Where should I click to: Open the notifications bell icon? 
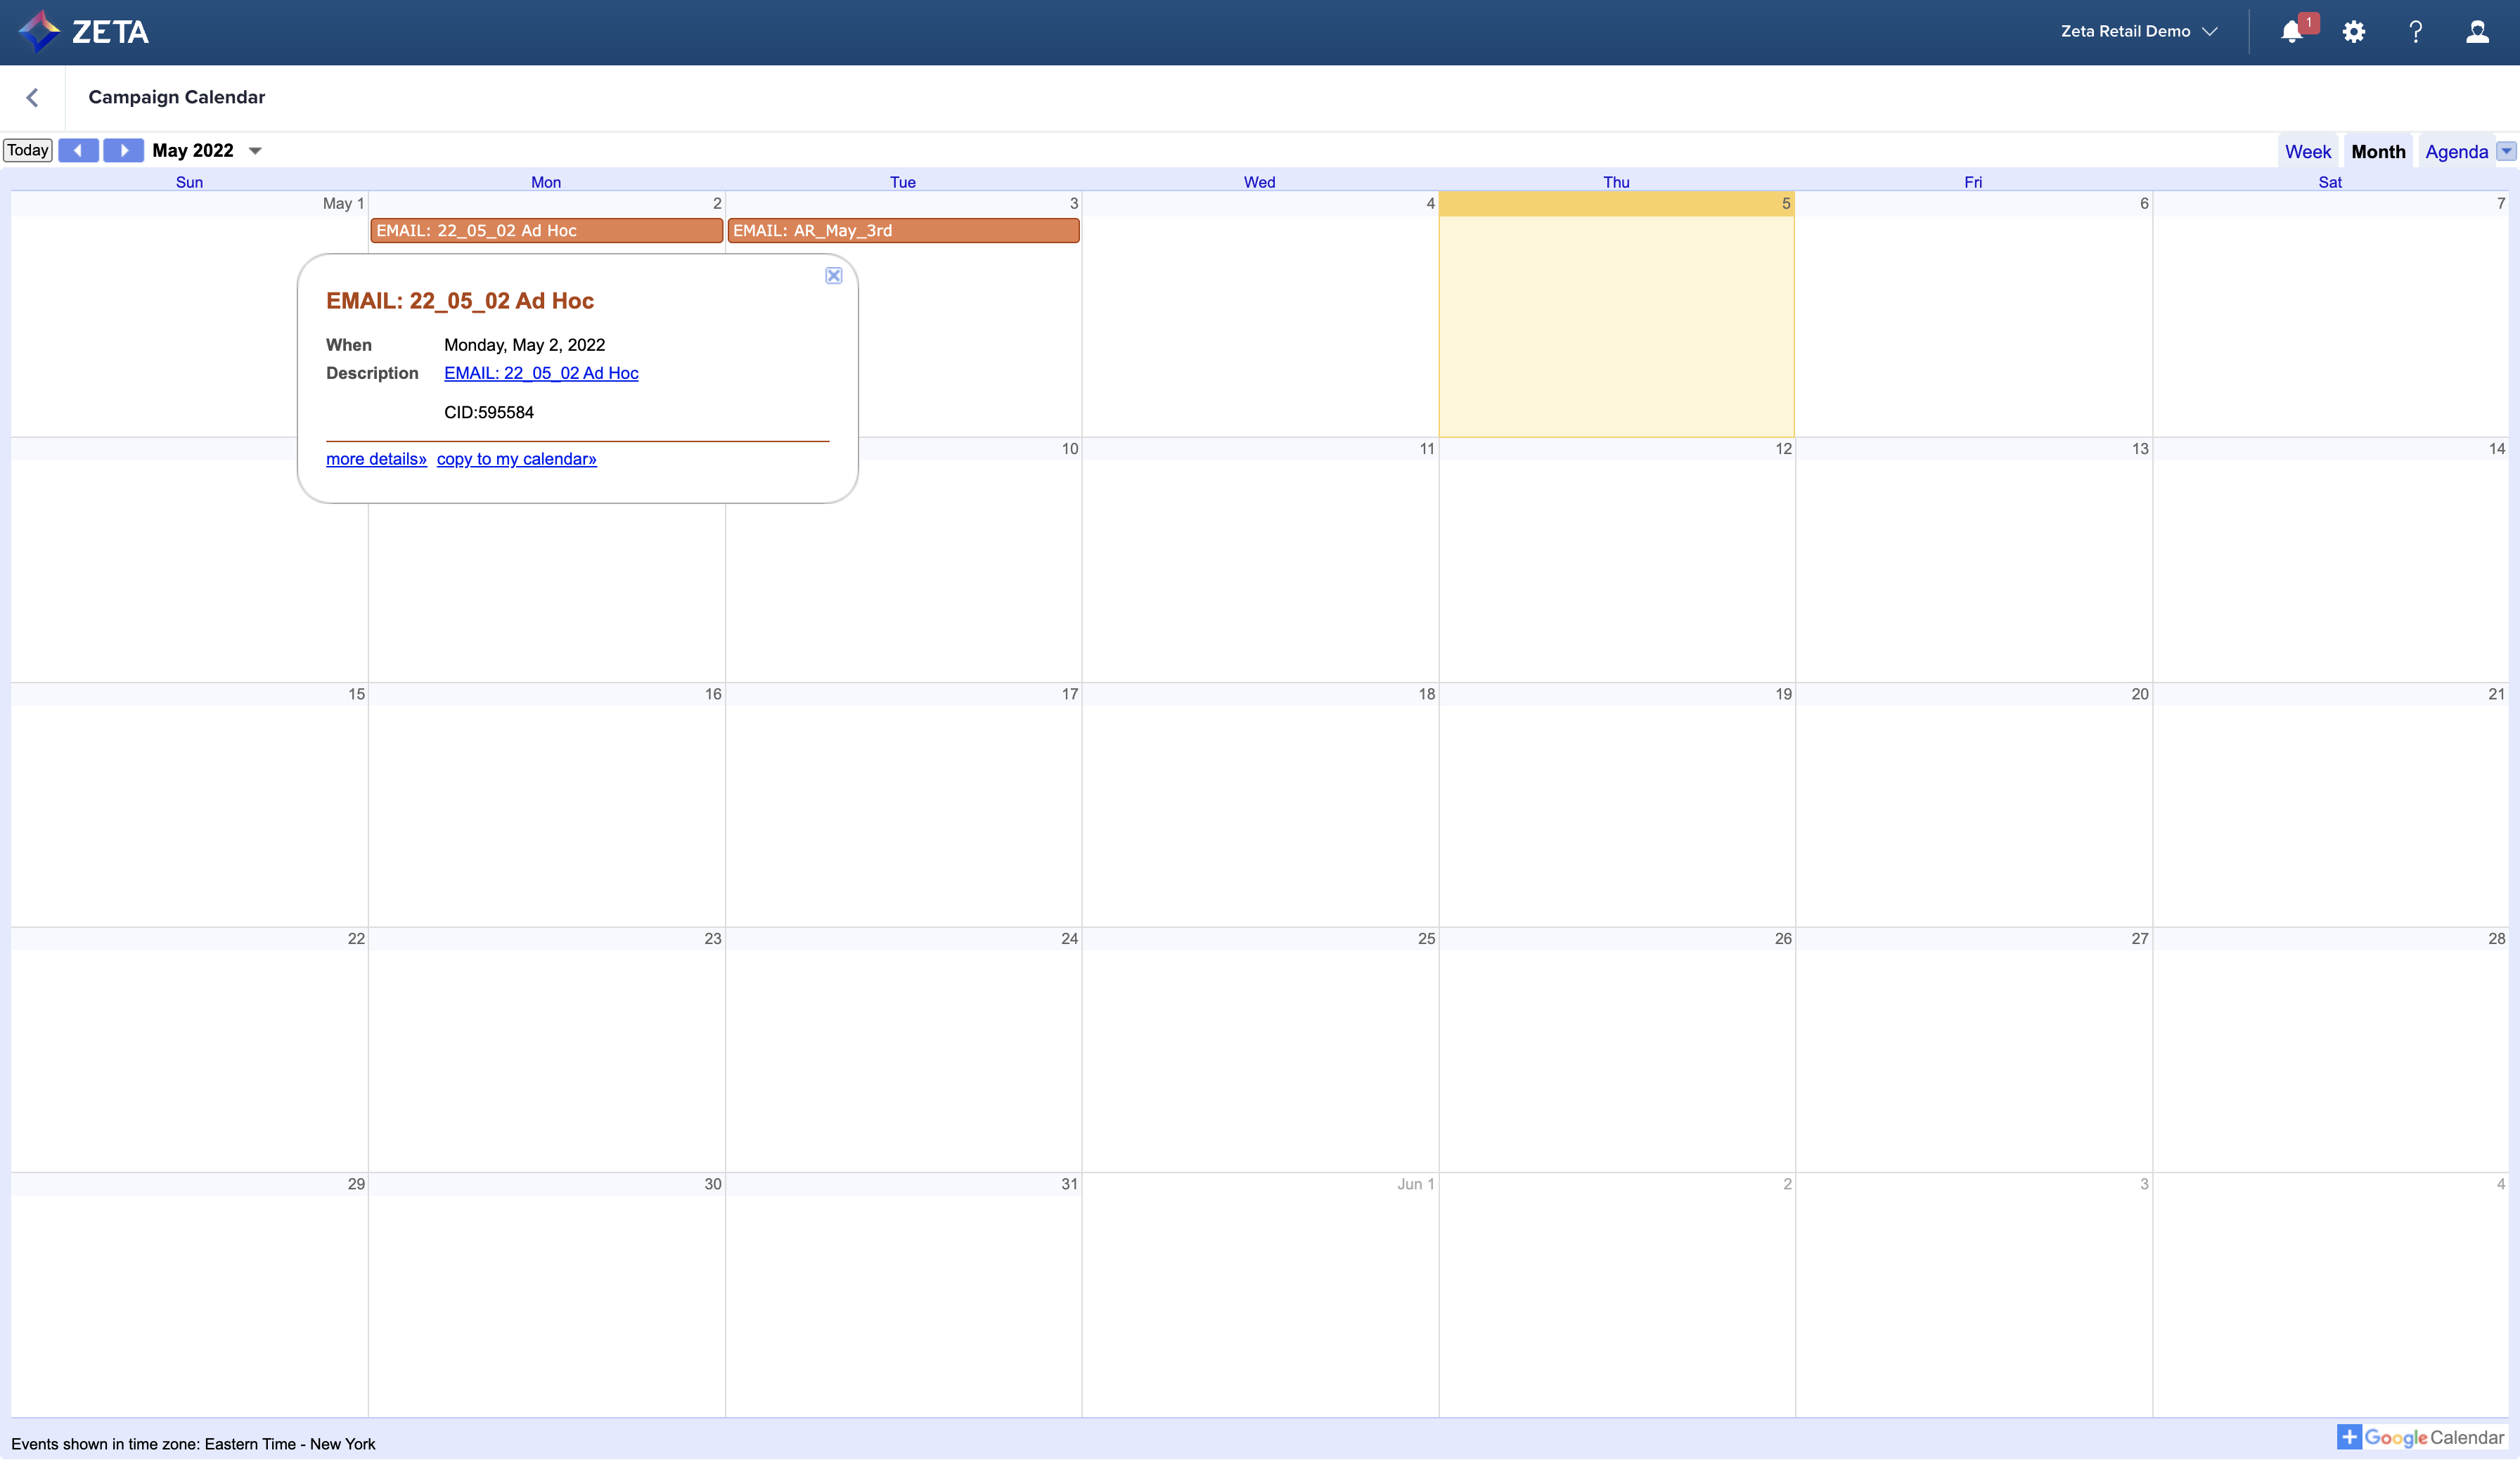(2291, 32)
